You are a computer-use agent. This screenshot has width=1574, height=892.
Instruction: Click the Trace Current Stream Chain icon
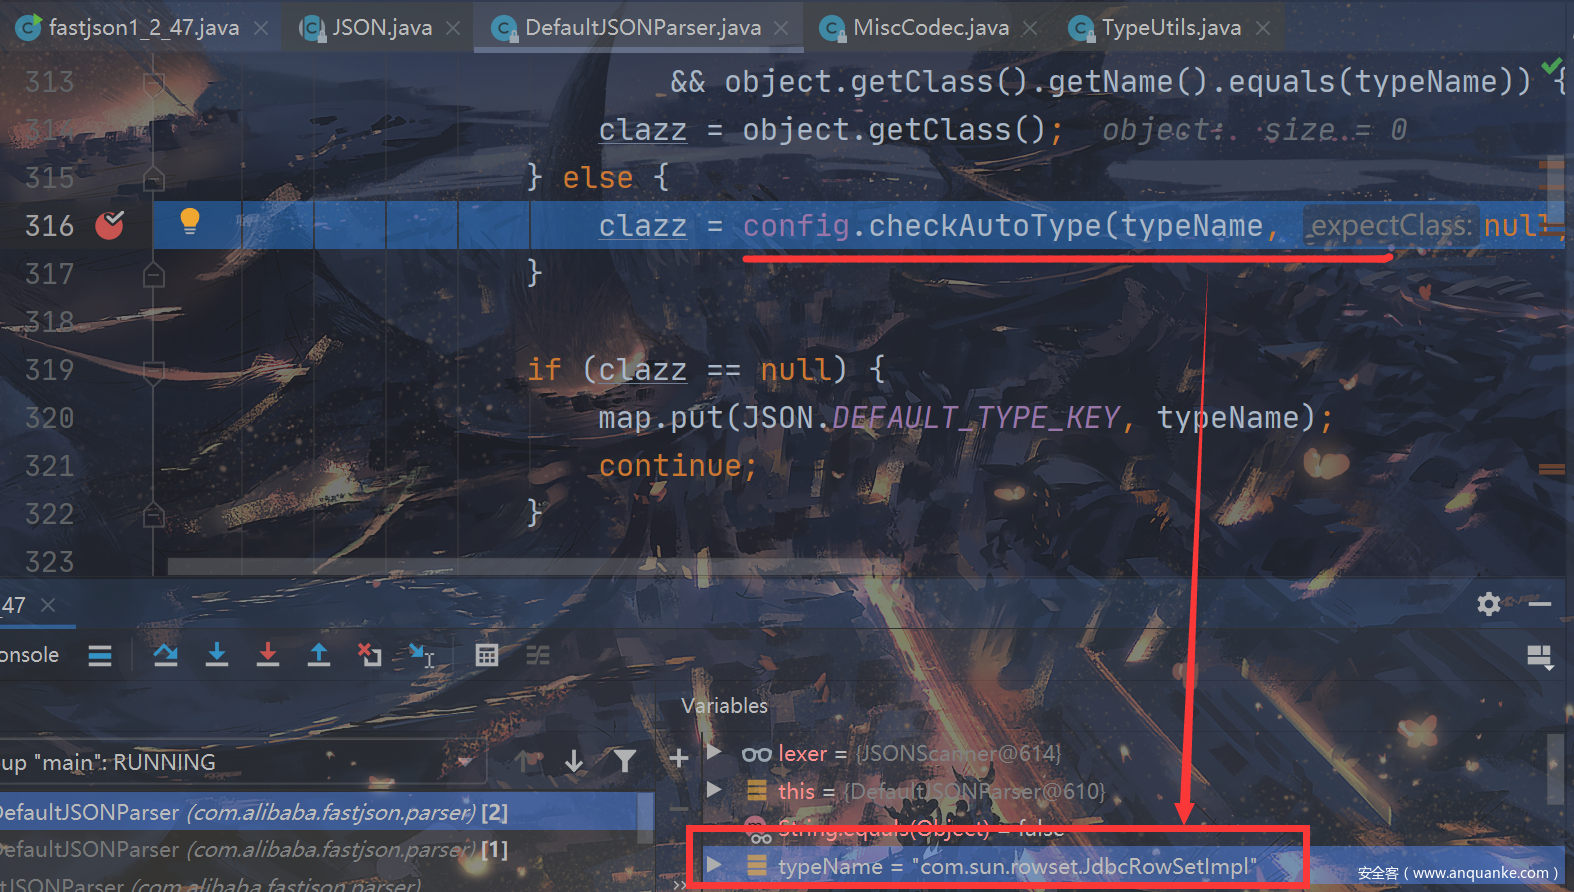click(x=538, y=655)
